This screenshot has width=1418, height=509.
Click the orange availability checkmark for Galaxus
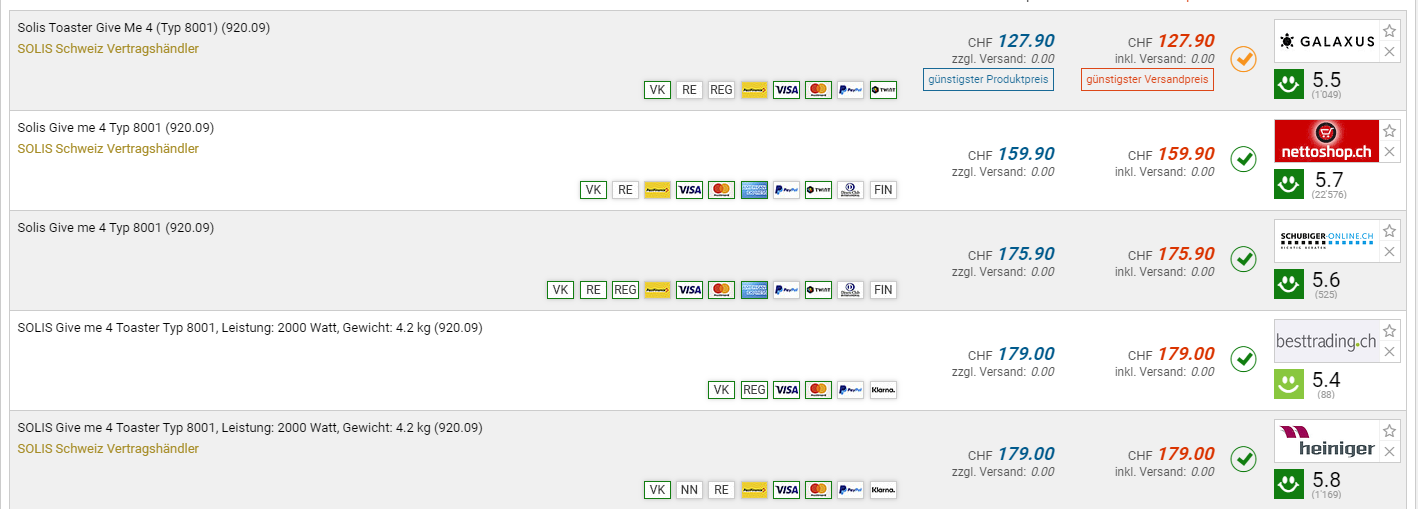1243,59
